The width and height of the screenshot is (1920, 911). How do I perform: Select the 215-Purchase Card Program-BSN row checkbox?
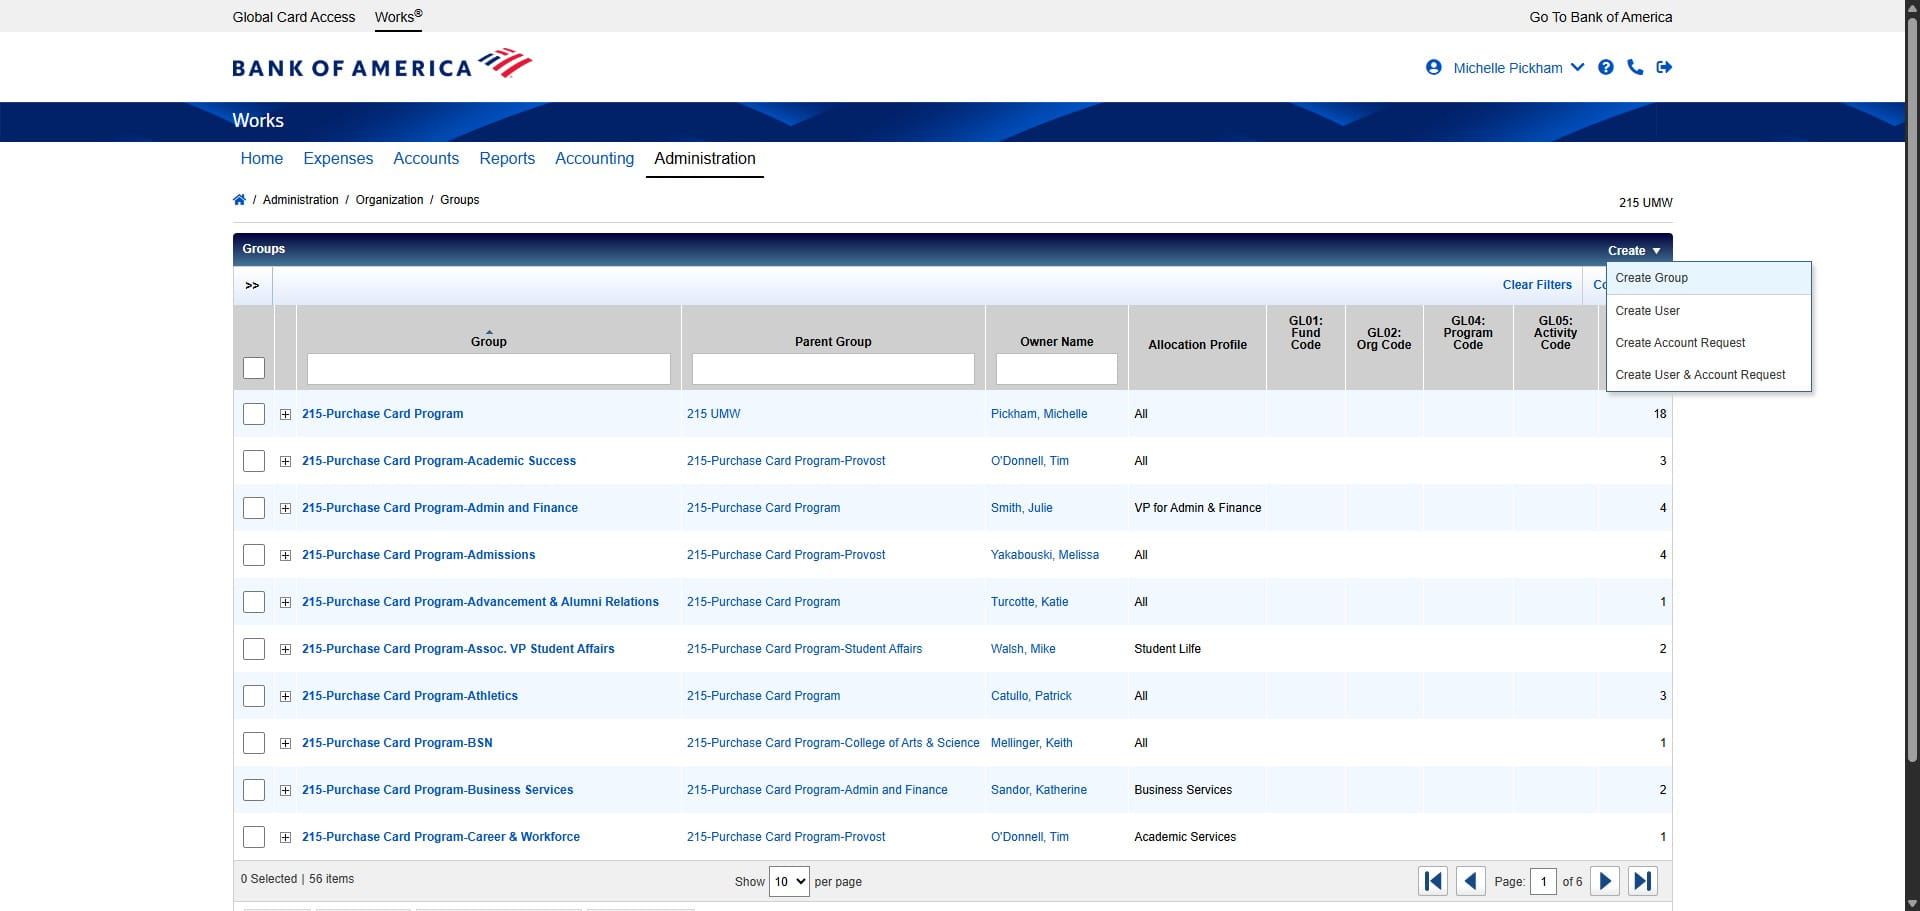(254, 743)
